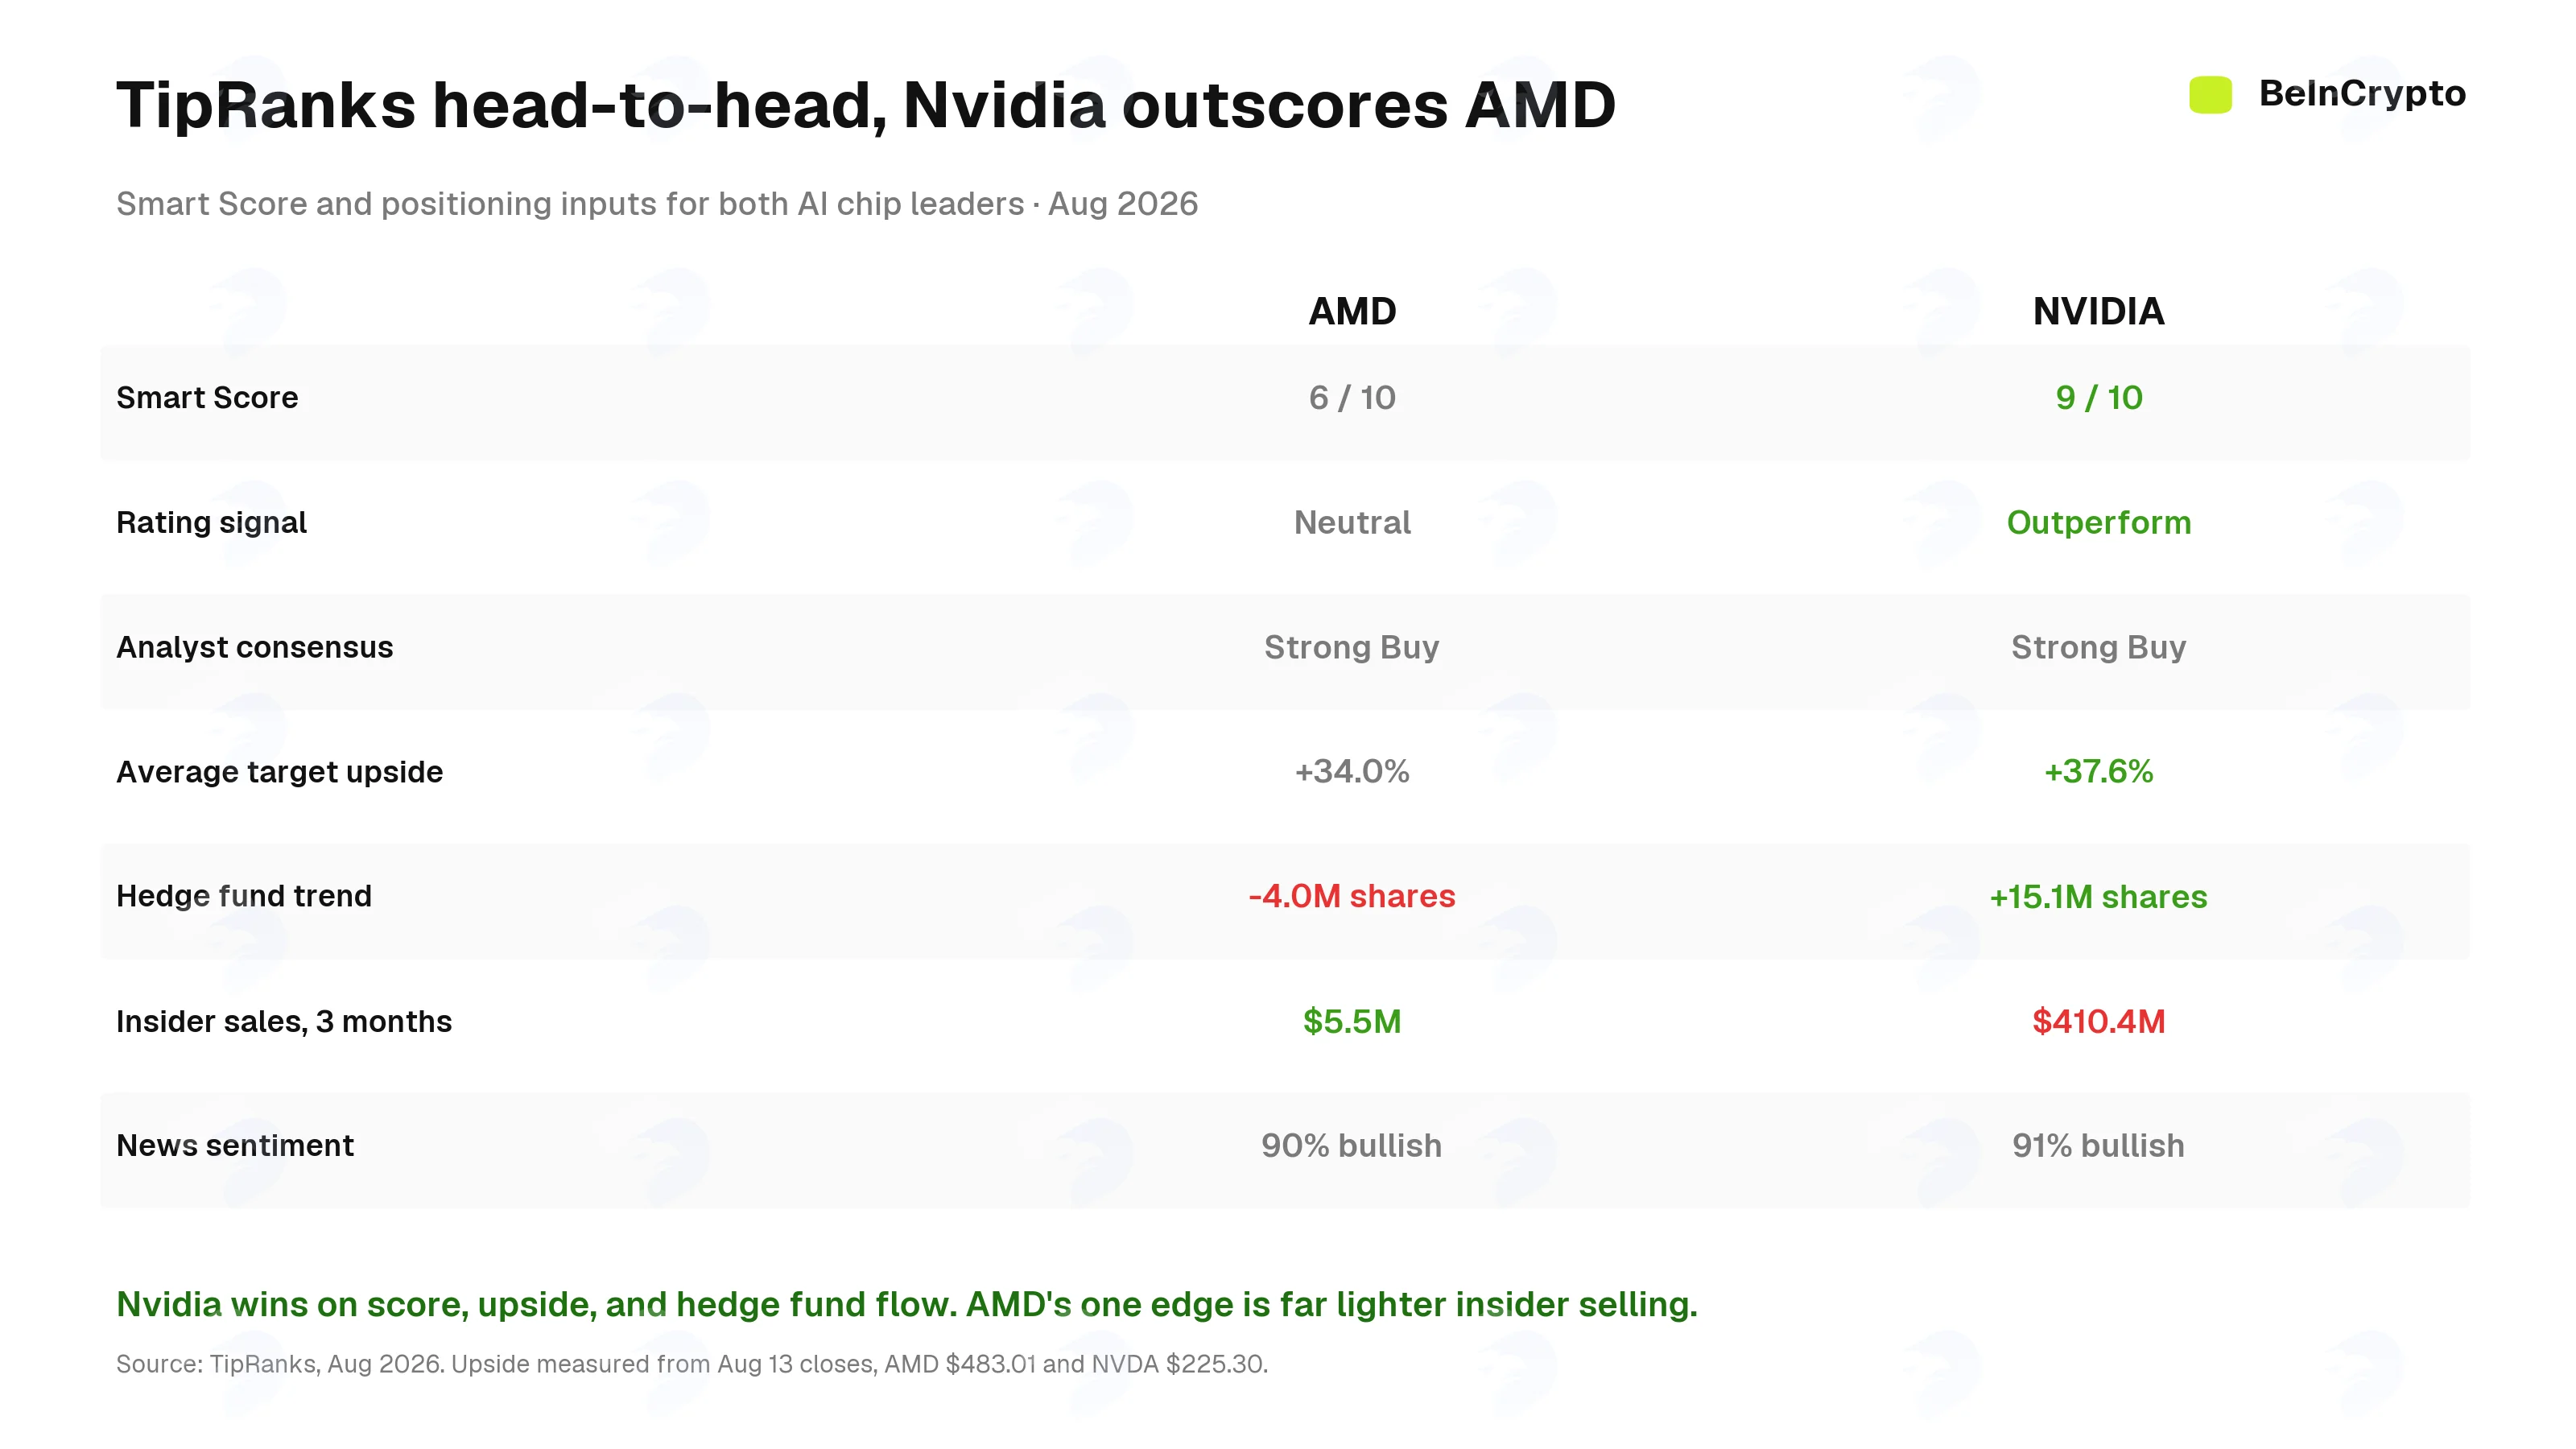Click AMD's +34.0% target upside
This screenshot has width=2576, height=1449.
[1352, 772]
